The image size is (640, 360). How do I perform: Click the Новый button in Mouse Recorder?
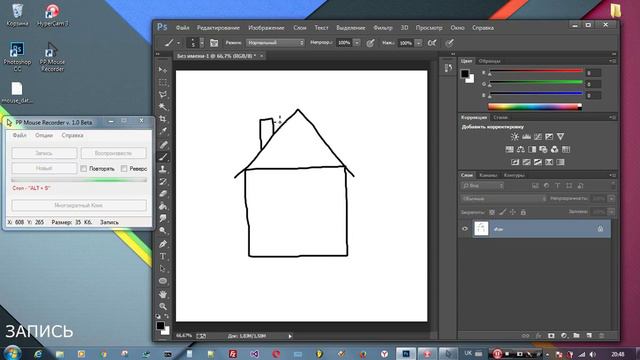pos(44,168)
